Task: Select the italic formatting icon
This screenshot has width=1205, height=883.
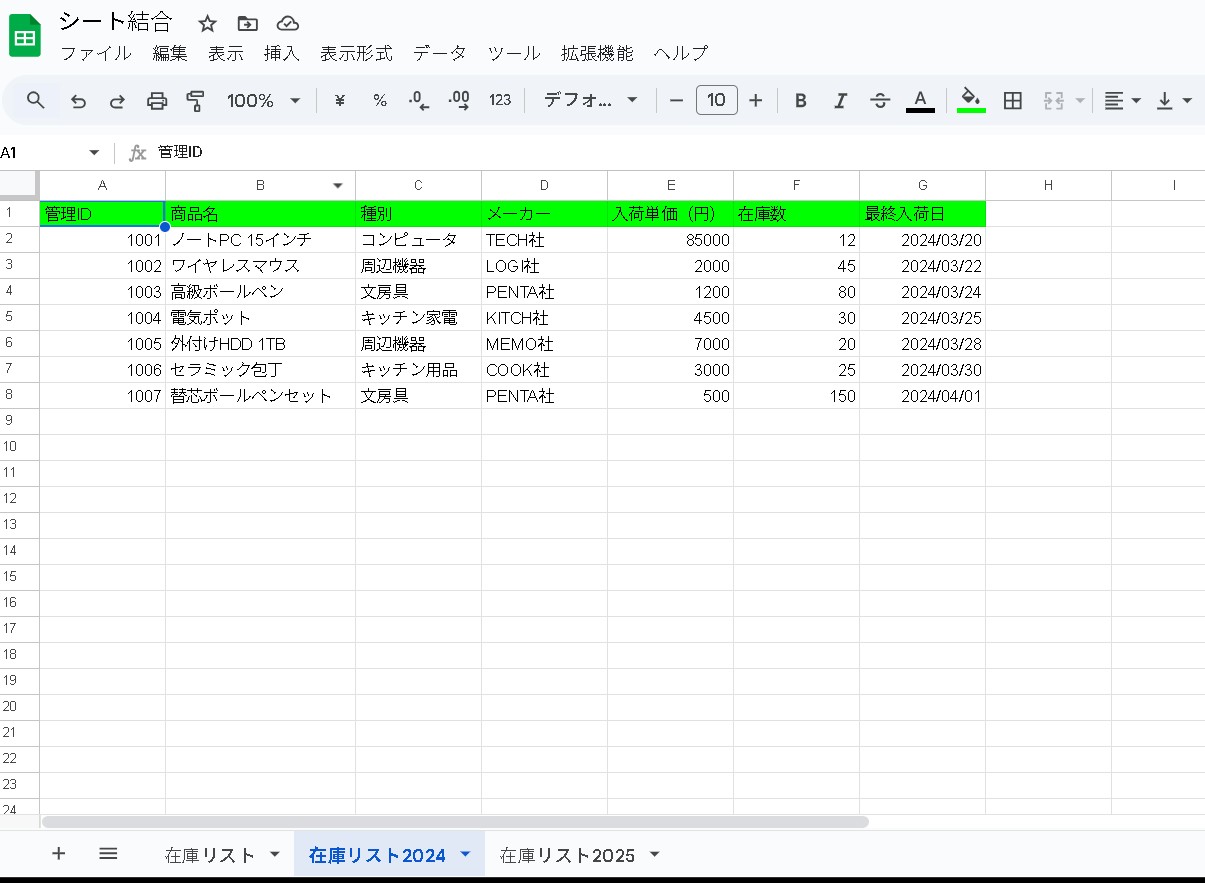Action: coord(839,100)
